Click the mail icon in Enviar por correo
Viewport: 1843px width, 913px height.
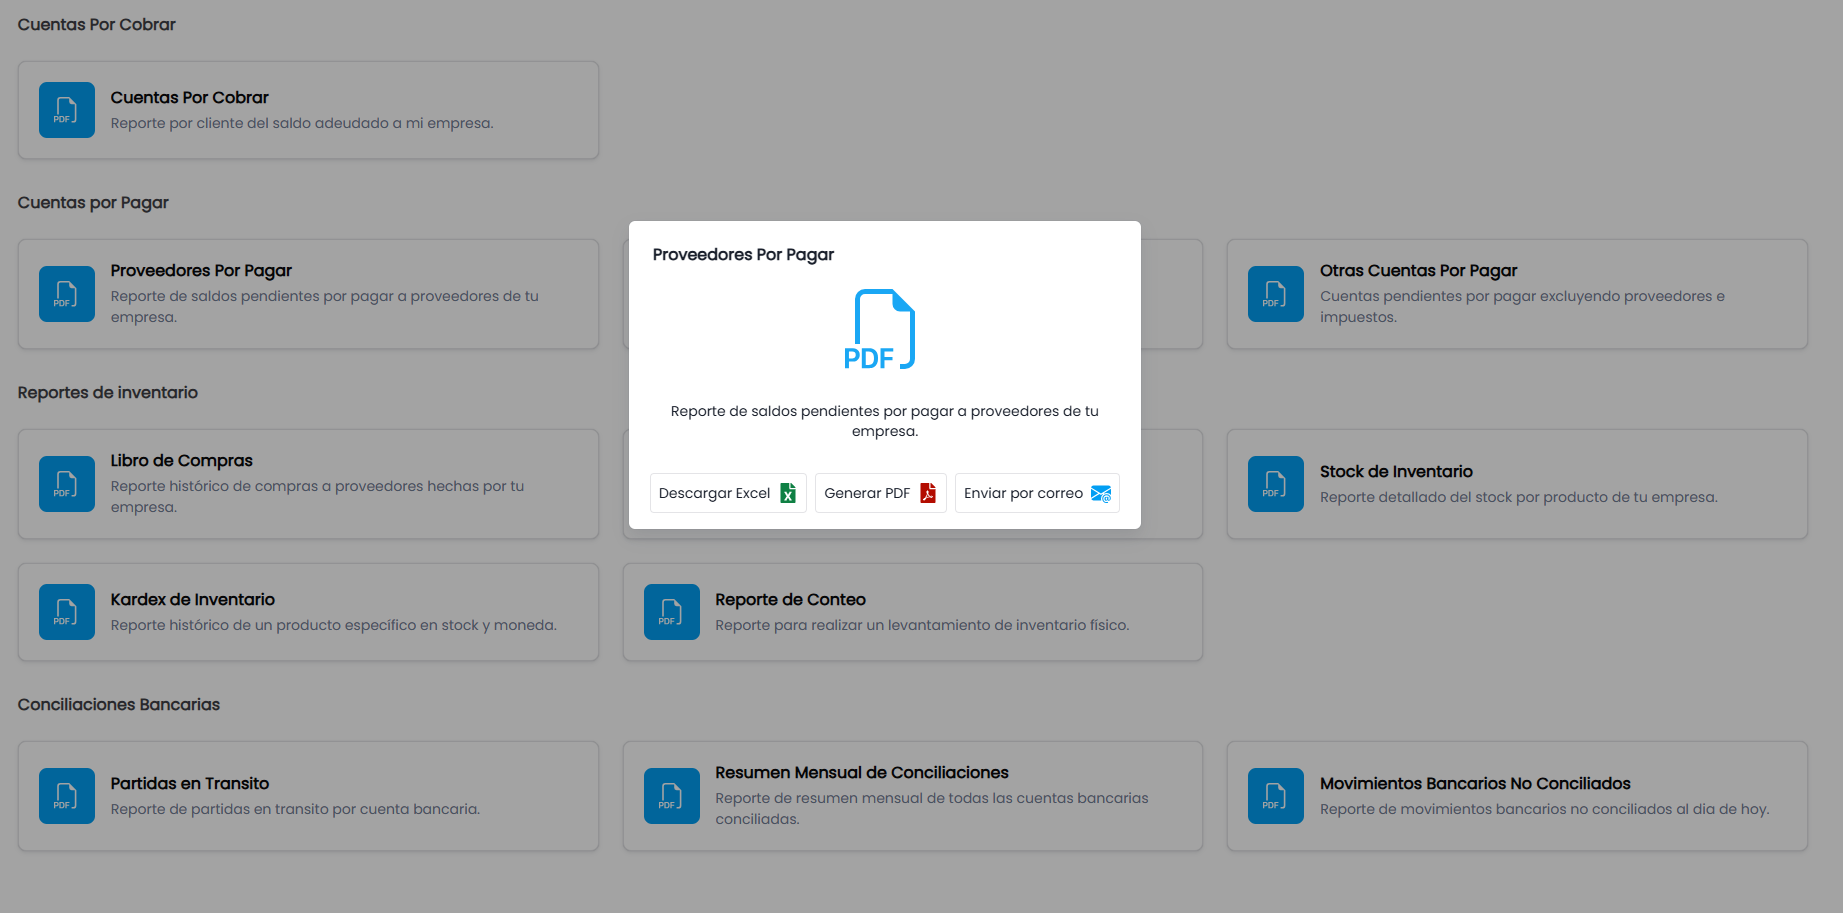[x=1101, y=493]
